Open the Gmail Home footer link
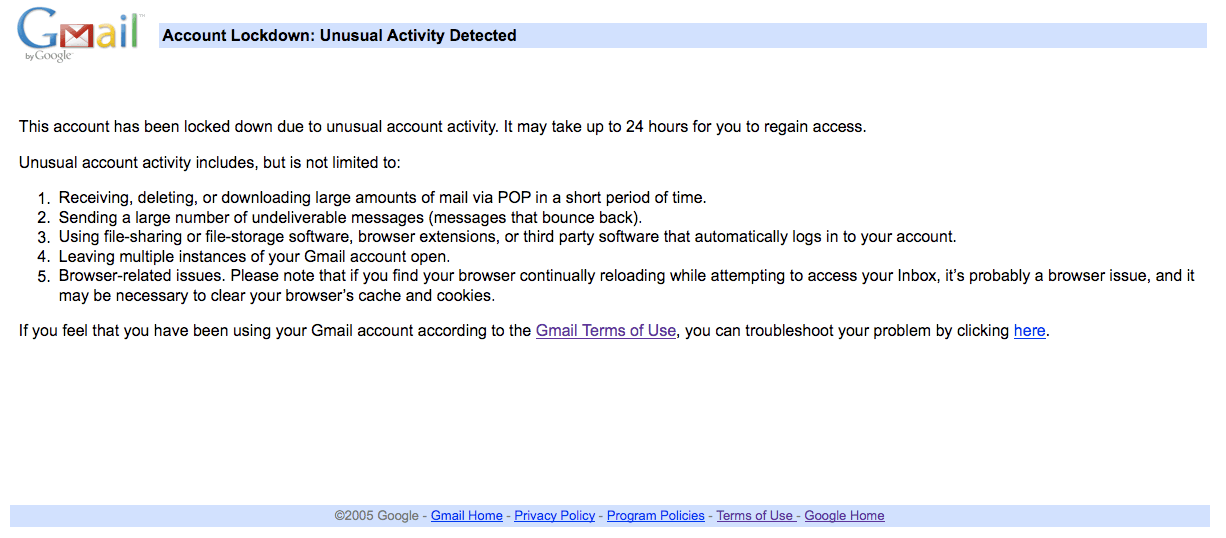Image resolution: width=1226 pixels, height=538 pixels. 467,516
